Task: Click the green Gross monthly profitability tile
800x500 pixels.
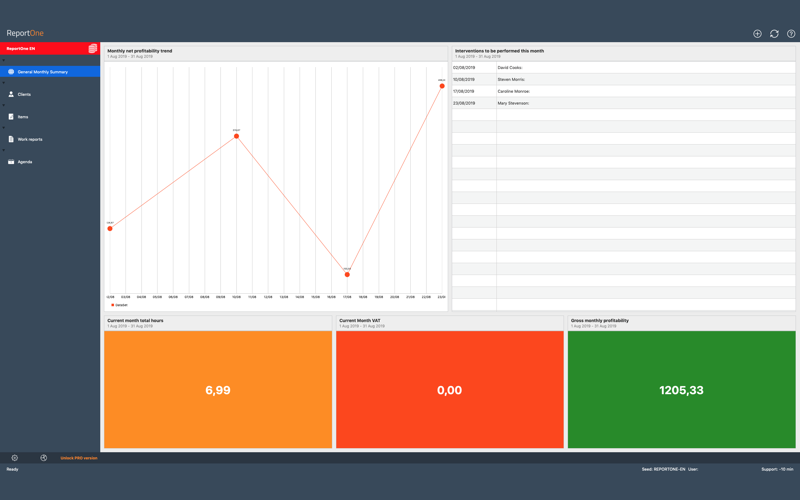Action: coord(682,390)
